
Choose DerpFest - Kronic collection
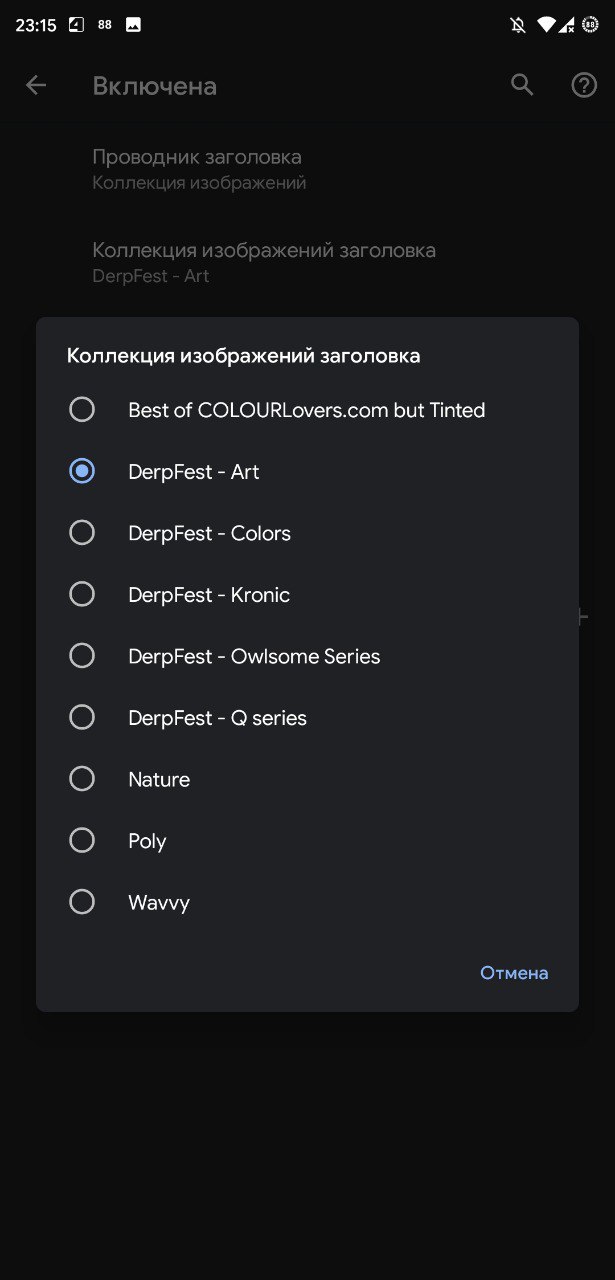coord(82,594)
